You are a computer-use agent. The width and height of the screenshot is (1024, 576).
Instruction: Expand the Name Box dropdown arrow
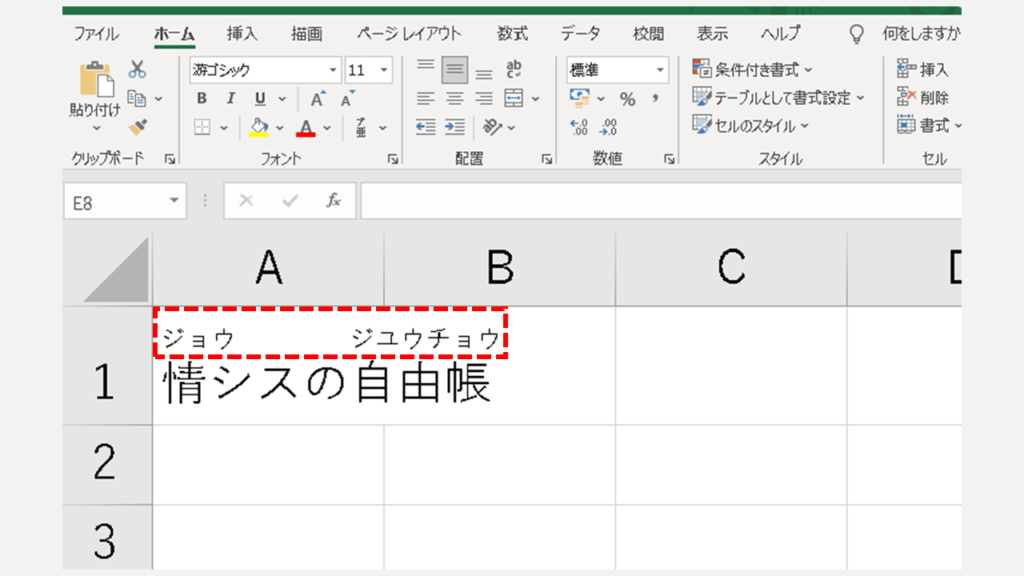(174, 200)
